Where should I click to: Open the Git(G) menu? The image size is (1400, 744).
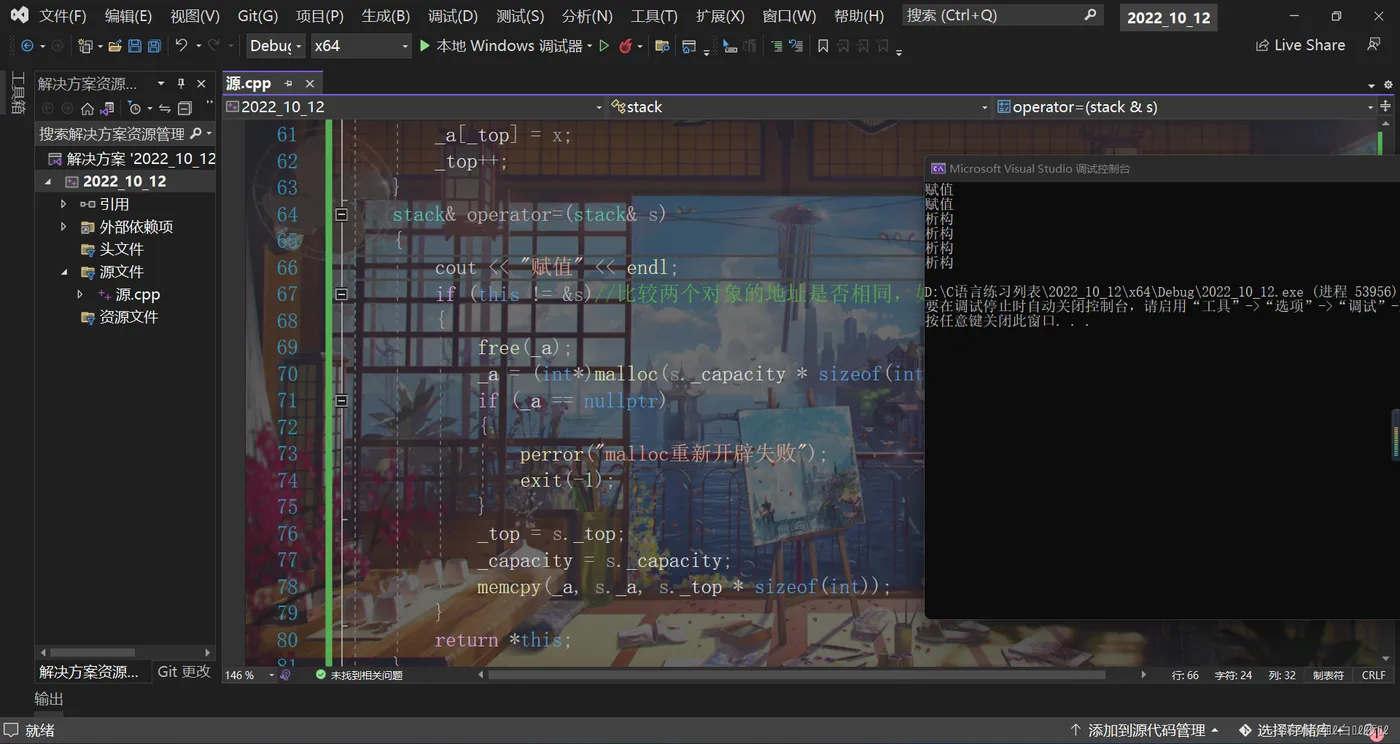(258, 16)
